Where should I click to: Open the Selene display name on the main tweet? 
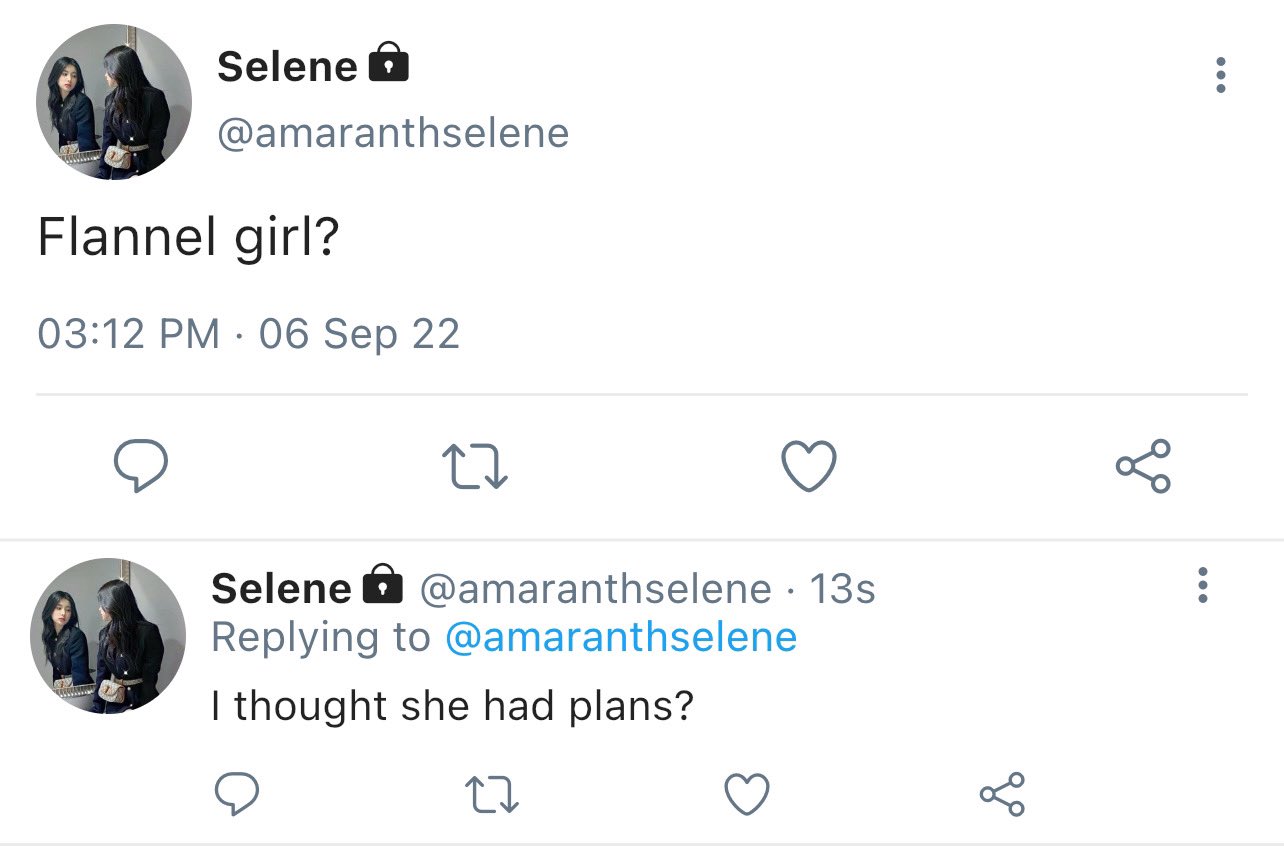287,67
